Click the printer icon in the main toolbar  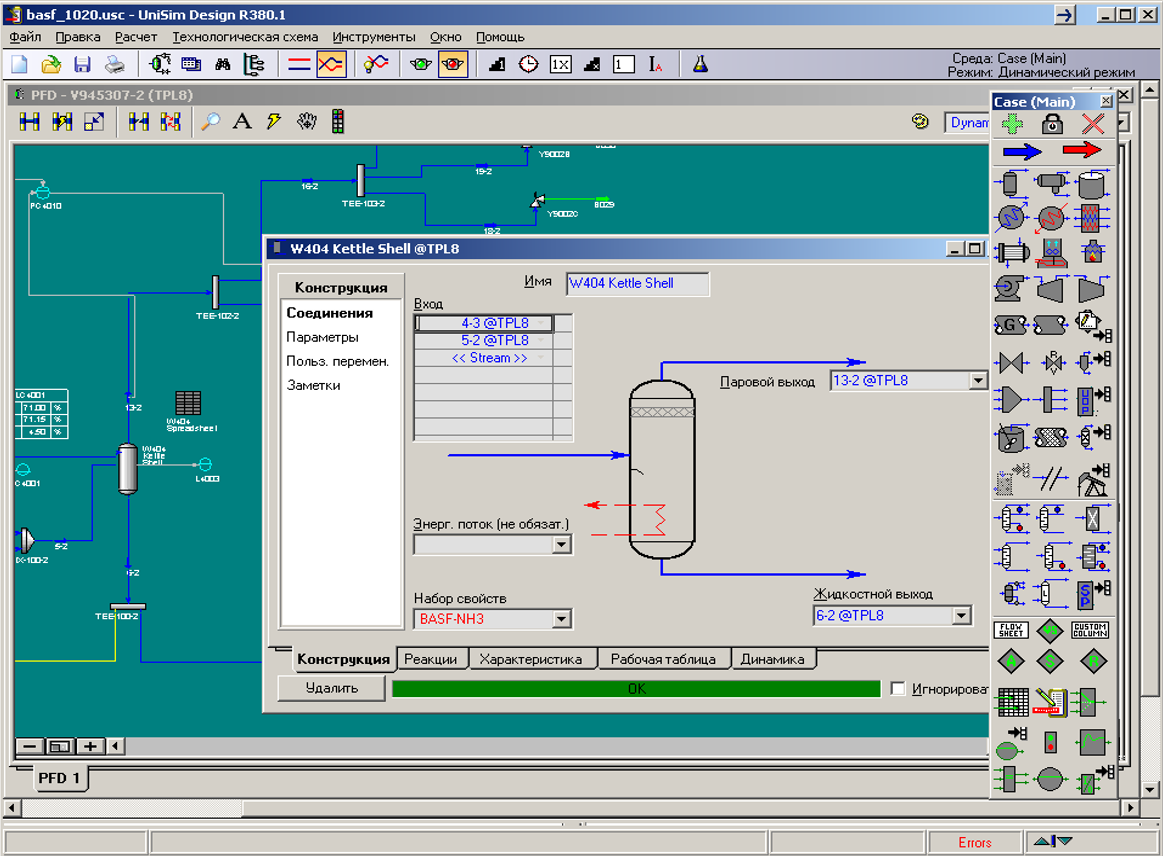(x=114, y=65)
